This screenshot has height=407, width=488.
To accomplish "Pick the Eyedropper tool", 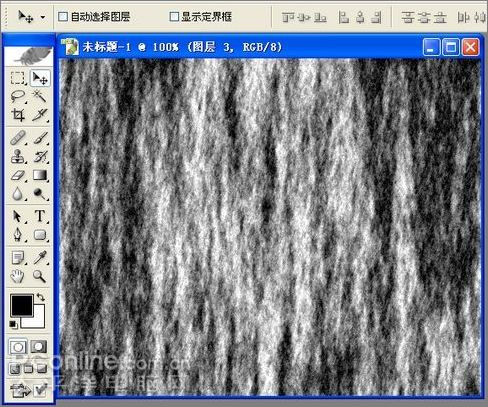I will (x=40, y=258).
